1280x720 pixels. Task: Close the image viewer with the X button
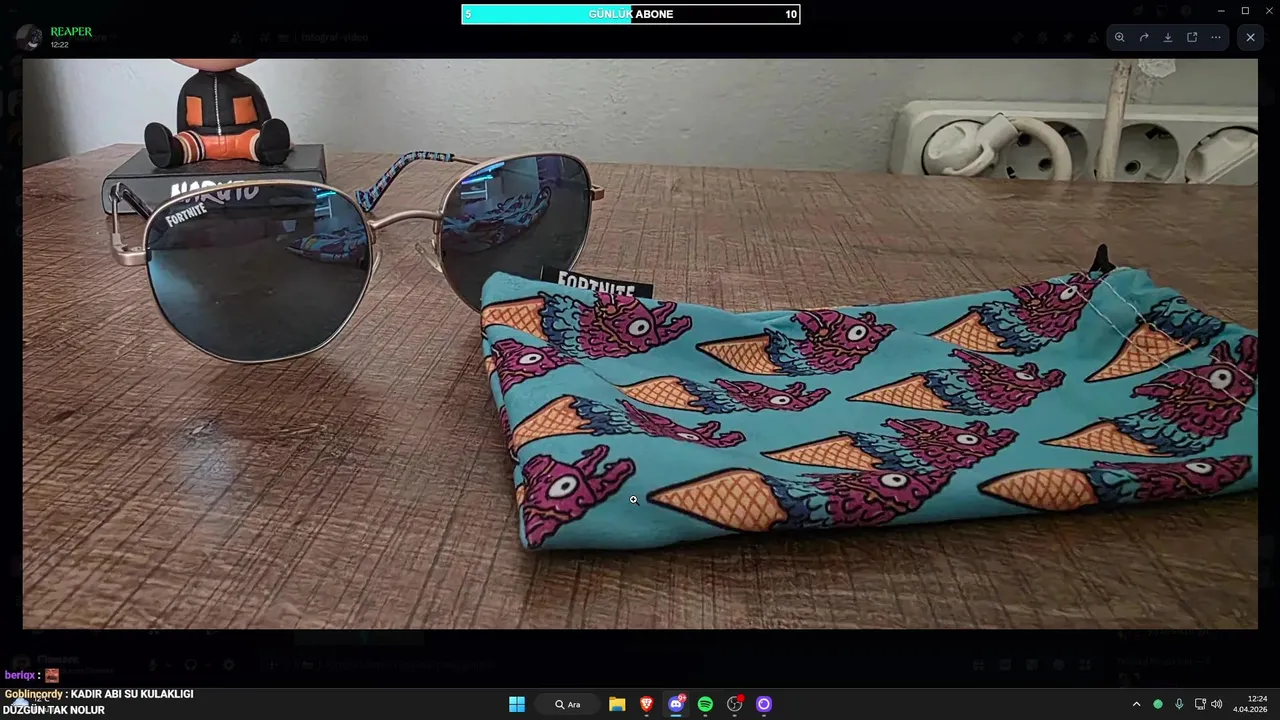pyautogui.click(x=1250, y=37)
